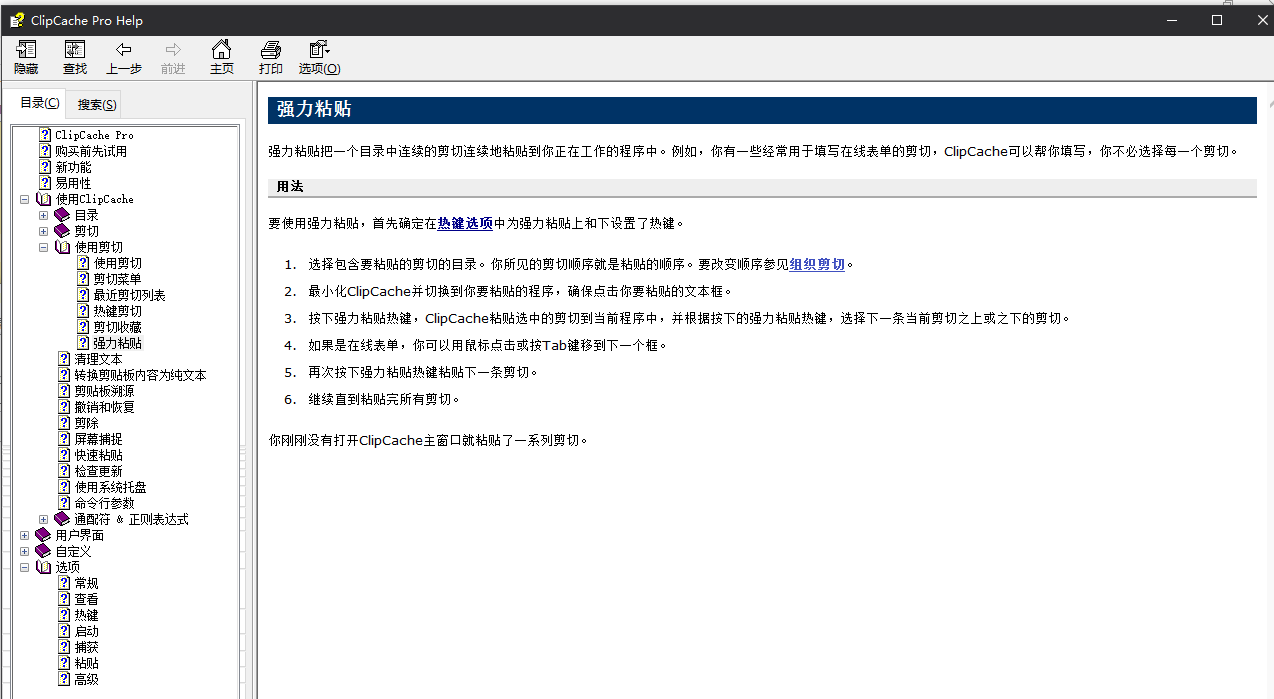Follow the 组织剪切 link
This screenshot has height=699, width=1274.
[817, 265]
